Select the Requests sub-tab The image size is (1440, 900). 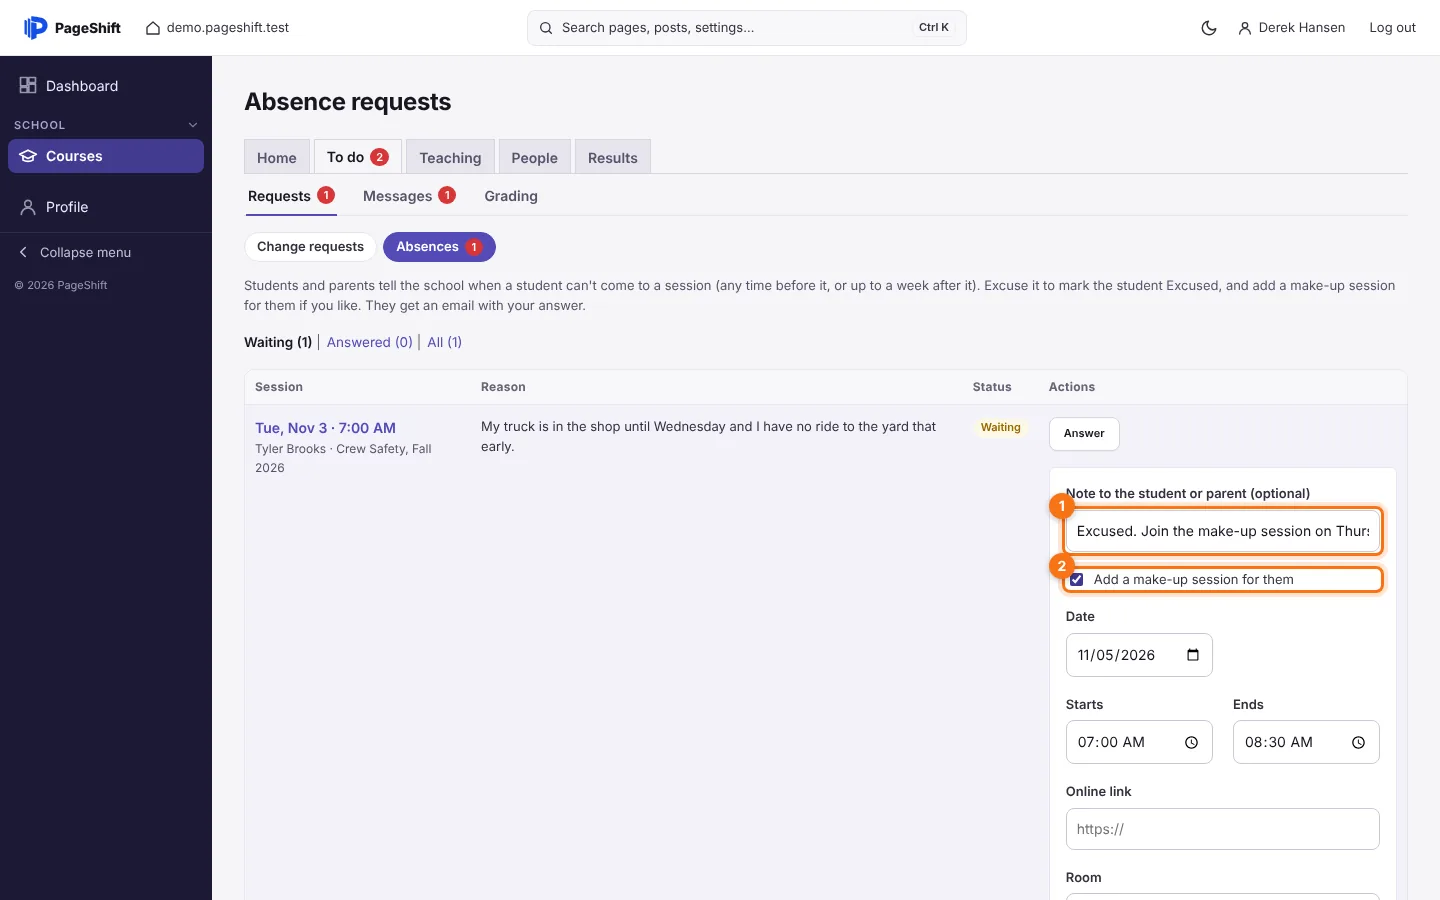click(x=291, y=196)
